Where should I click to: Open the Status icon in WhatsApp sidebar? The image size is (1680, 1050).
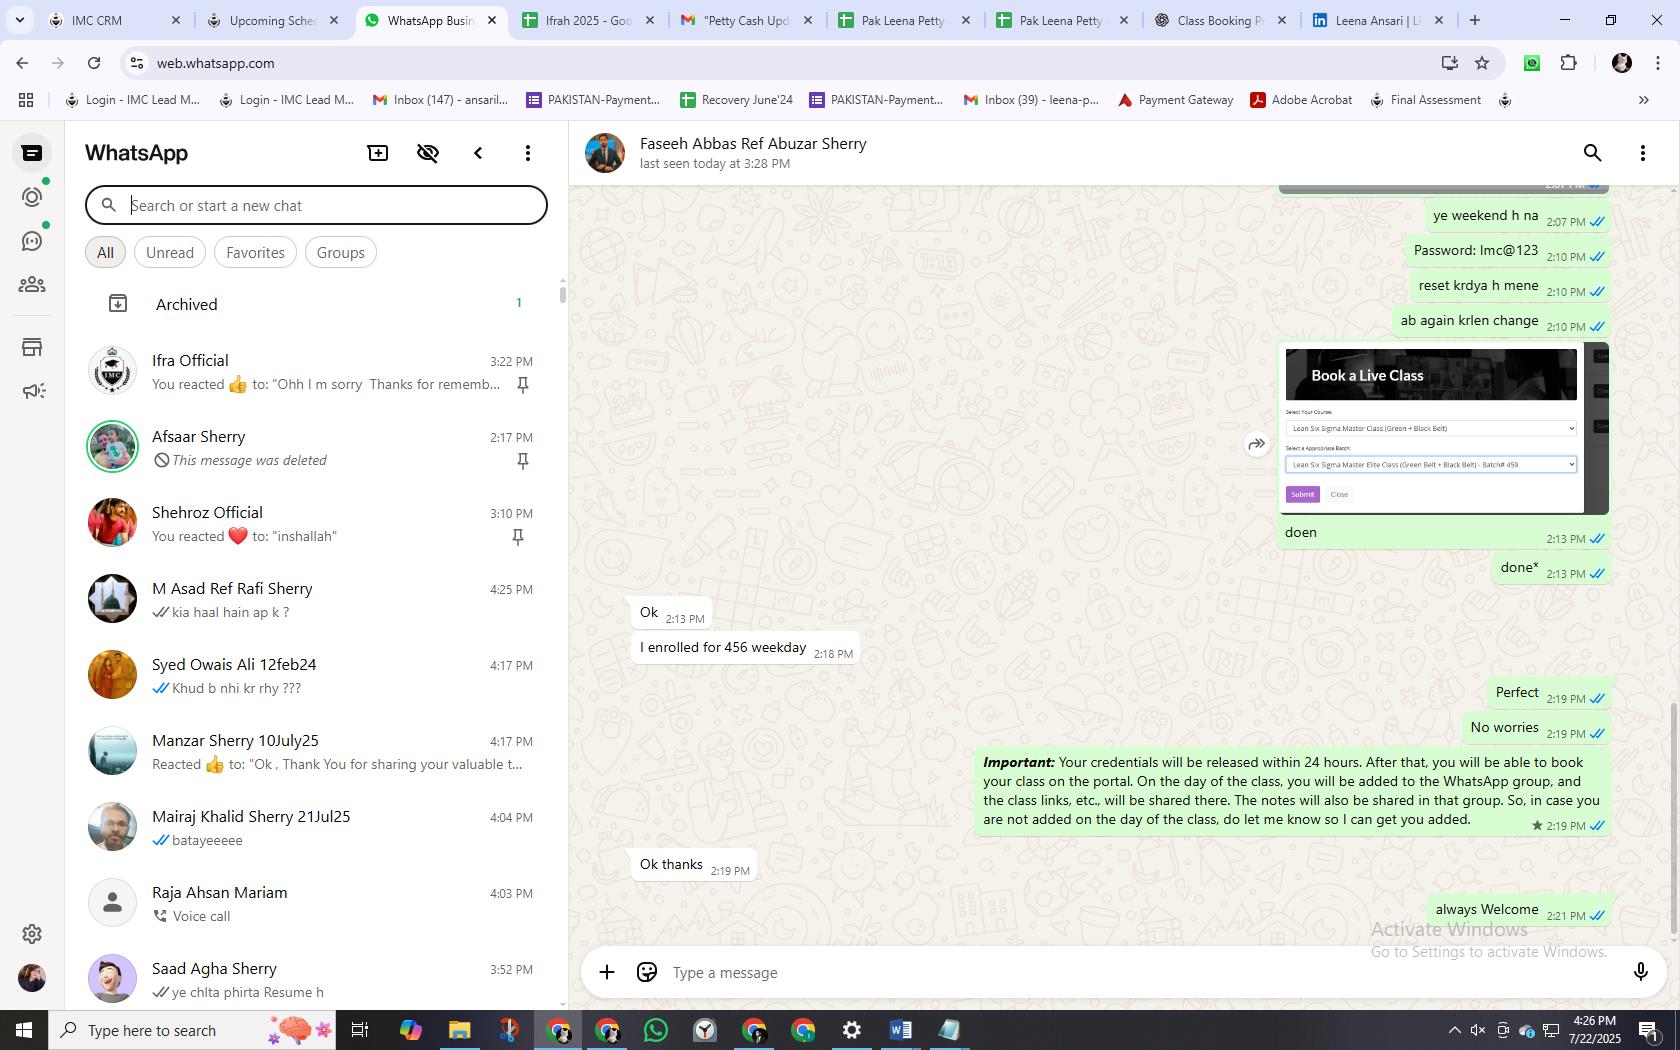32,197
